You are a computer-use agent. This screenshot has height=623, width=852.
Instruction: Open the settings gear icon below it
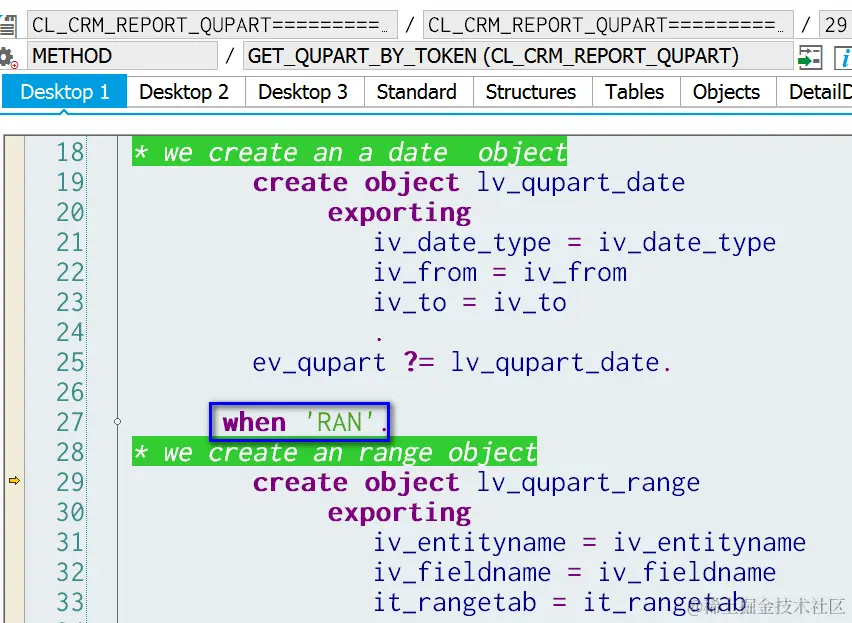11,57
